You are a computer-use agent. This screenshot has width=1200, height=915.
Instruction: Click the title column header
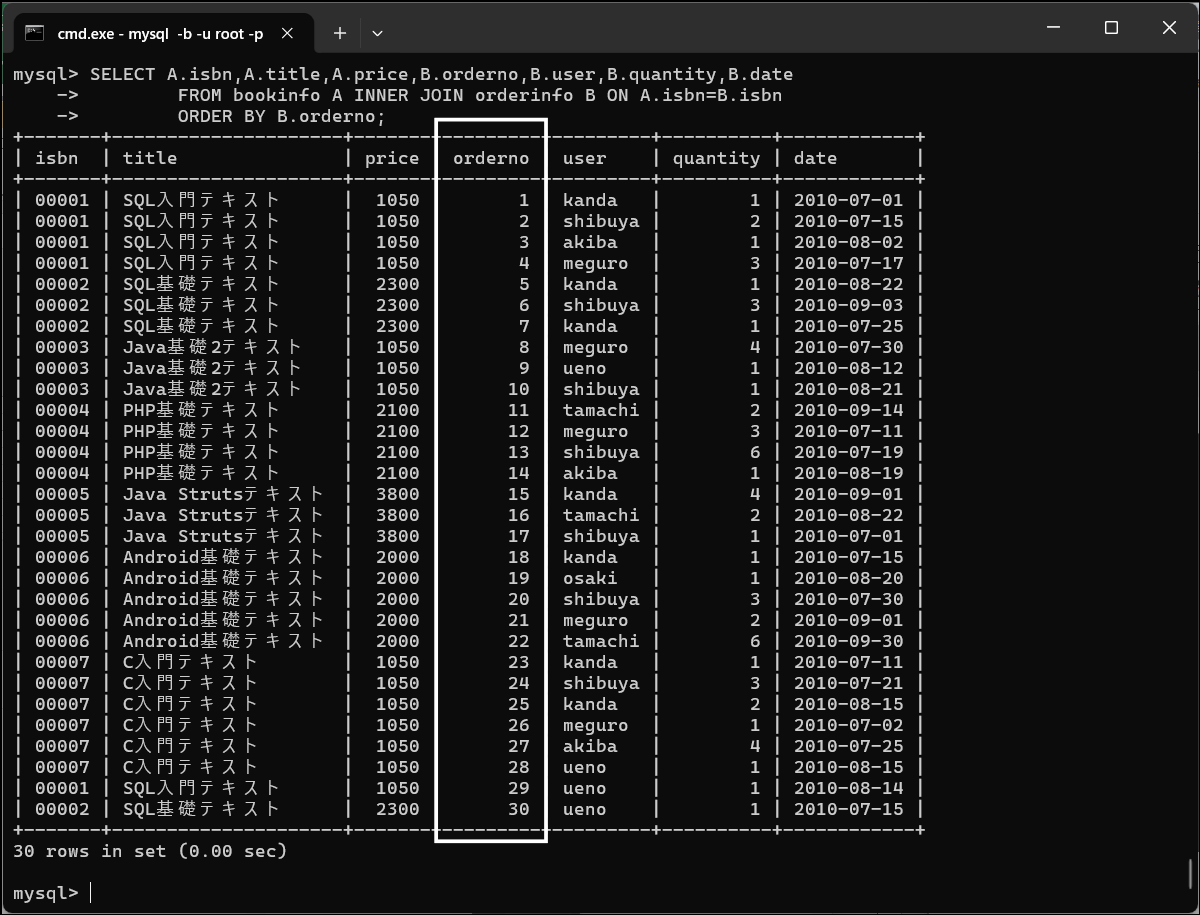pyautogui.click(x=150, y=158)
